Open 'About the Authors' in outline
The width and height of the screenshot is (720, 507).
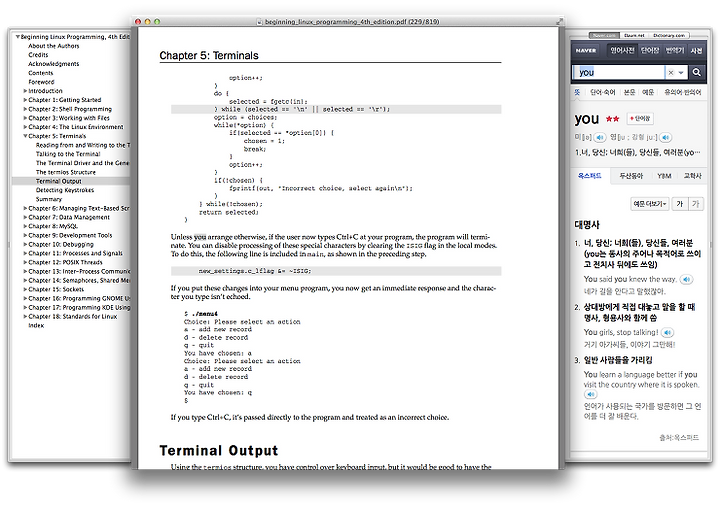pyautogui.click(x=53, y=46)
